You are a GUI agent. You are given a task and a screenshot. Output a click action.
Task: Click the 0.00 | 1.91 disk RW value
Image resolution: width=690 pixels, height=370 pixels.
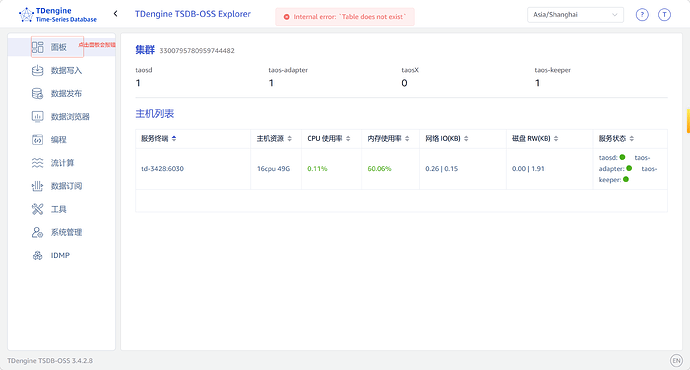[528, 169]
